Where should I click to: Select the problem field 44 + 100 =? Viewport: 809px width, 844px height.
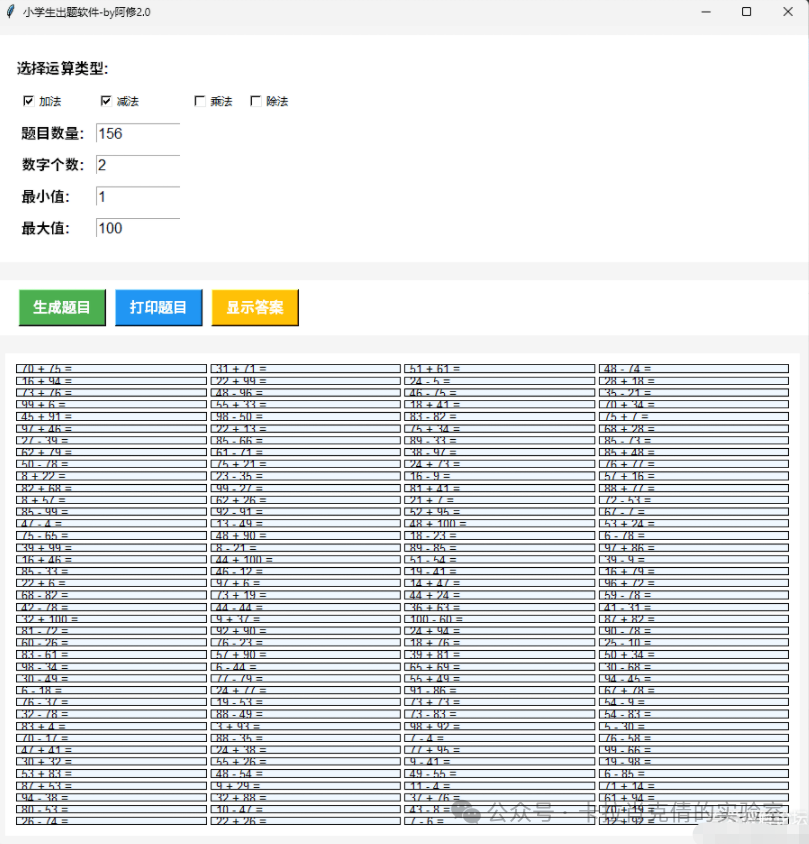(x=305, y=560)
